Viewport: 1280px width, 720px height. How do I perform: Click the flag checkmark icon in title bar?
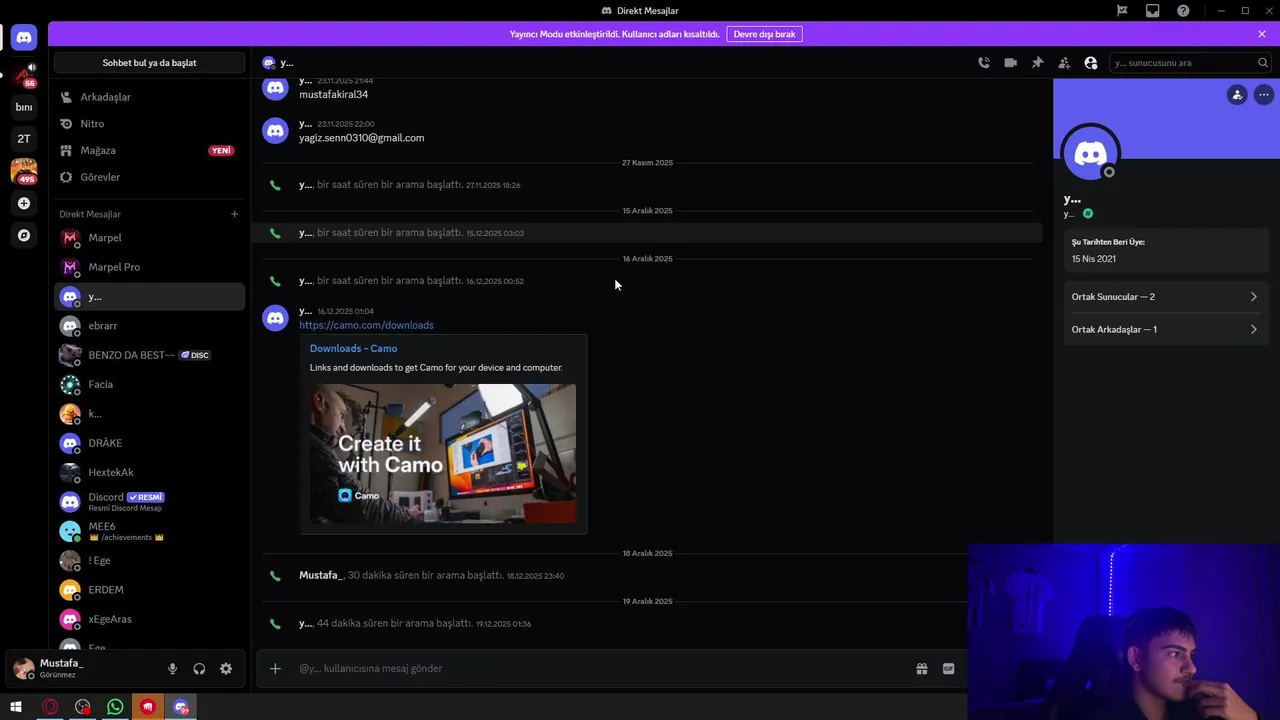pos(1122,11)
